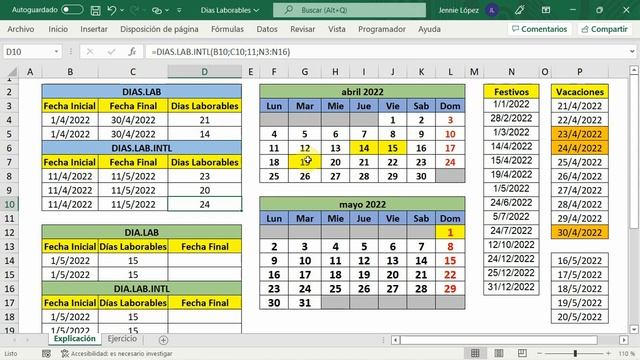Select the DIAS.LAB.INTL header cell
This screenshot has width=640, height=360.
142,148
